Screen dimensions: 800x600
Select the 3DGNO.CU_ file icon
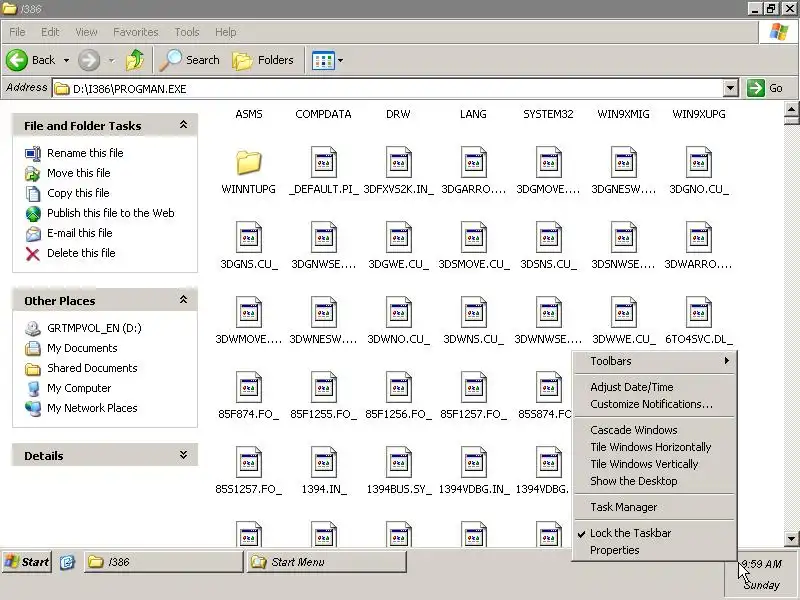pyautogui.click(x=698, y=162)
